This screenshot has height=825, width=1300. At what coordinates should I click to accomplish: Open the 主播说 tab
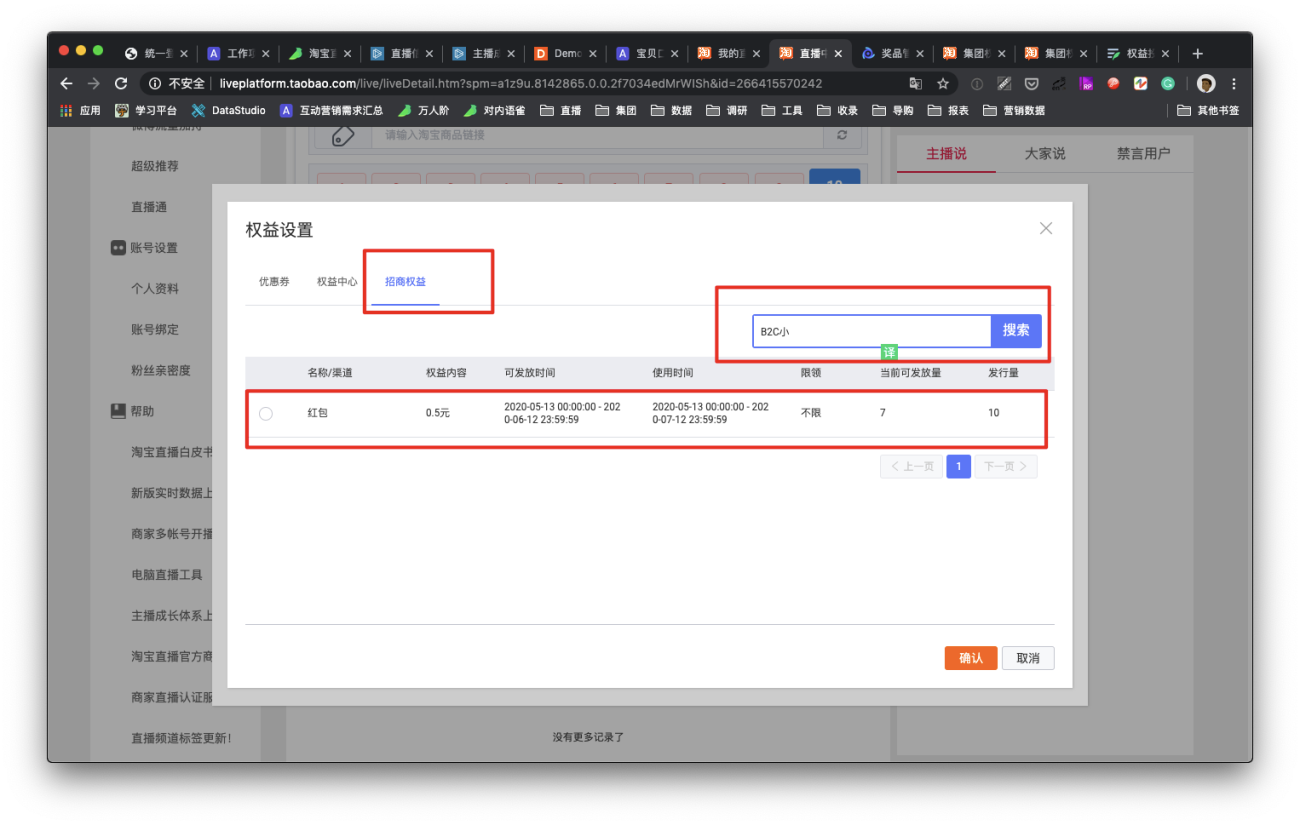click(946, 154)
